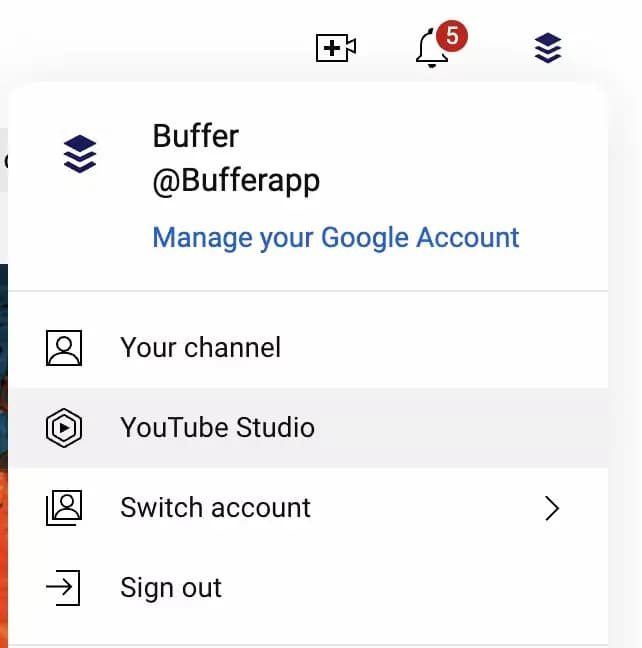Click the @Bufferapp handle text
Image resolution: width=642 pixels, height=648 pixels.
coord(236,181)
